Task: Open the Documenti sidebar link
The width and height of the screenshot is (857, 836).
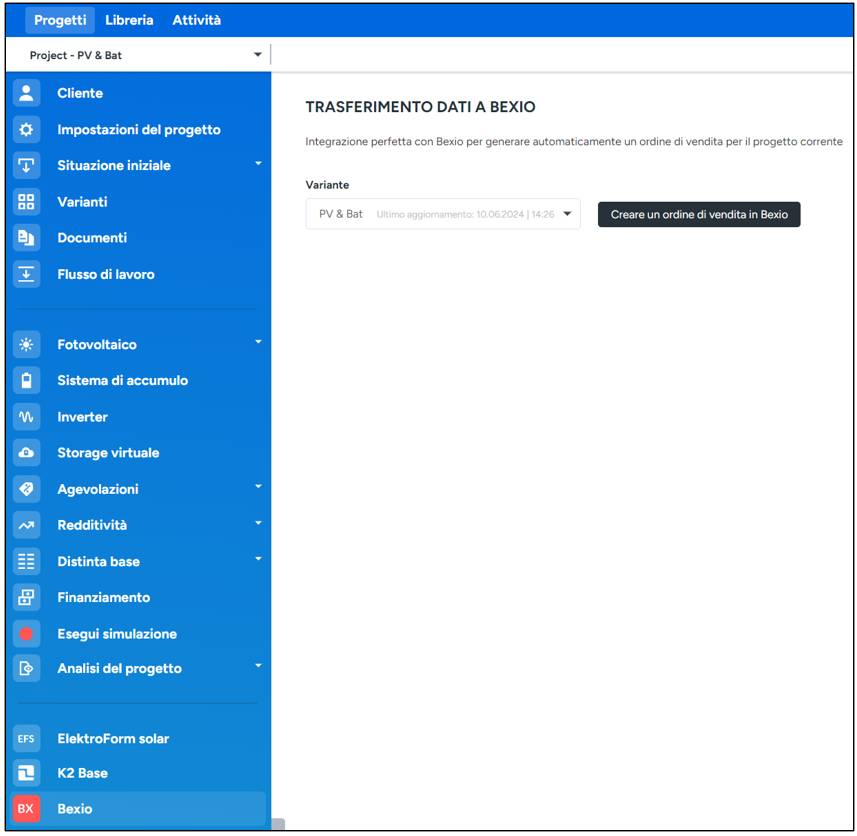Action: [92, 238]
